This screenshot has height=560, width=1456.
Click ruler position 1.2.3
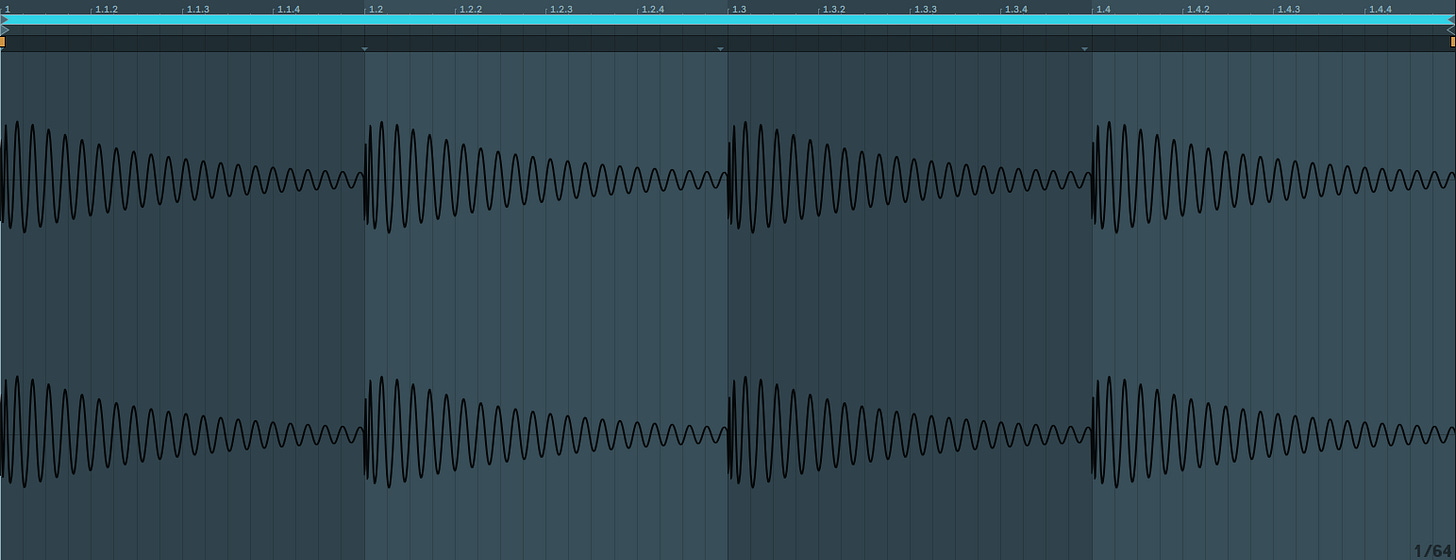[x=561, y=9]
